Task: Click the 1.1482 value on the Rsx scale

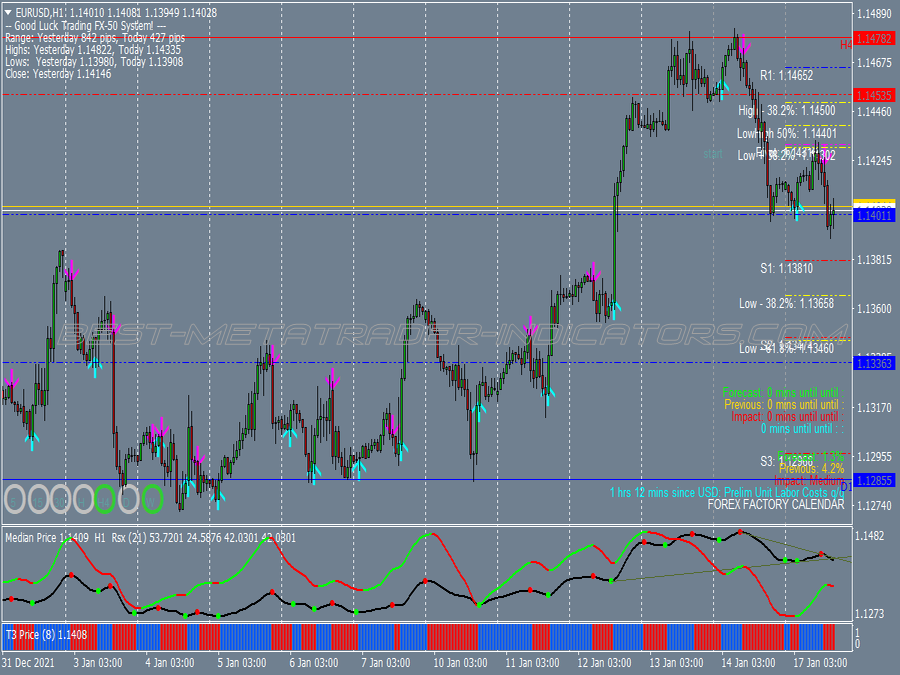Action: pos(870,536)
